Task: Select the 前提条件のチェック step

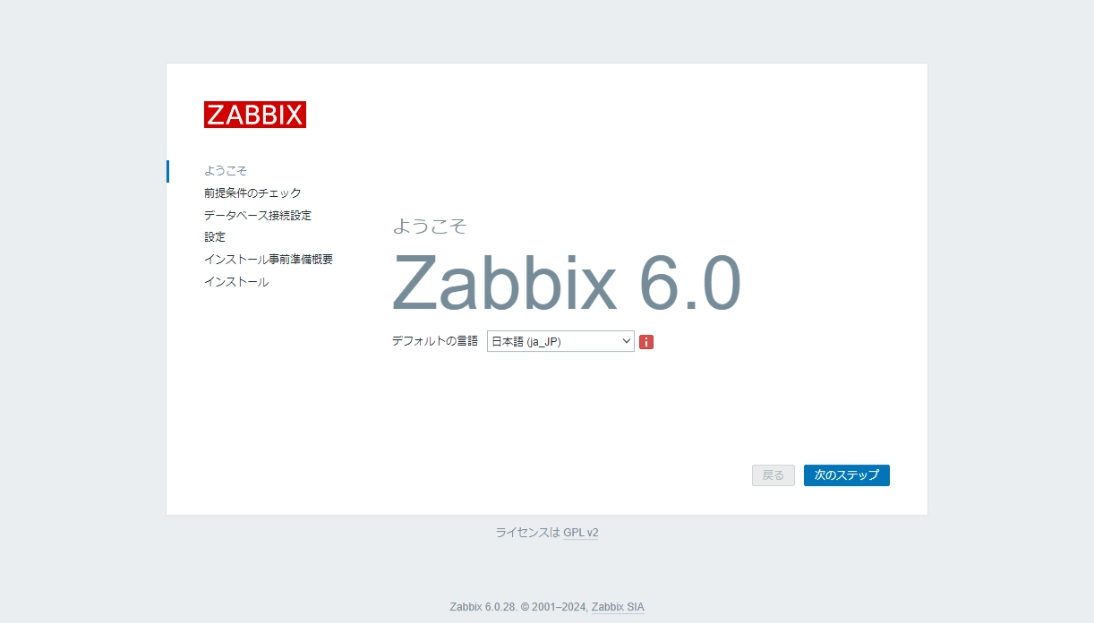Action: tap(253, 193)
